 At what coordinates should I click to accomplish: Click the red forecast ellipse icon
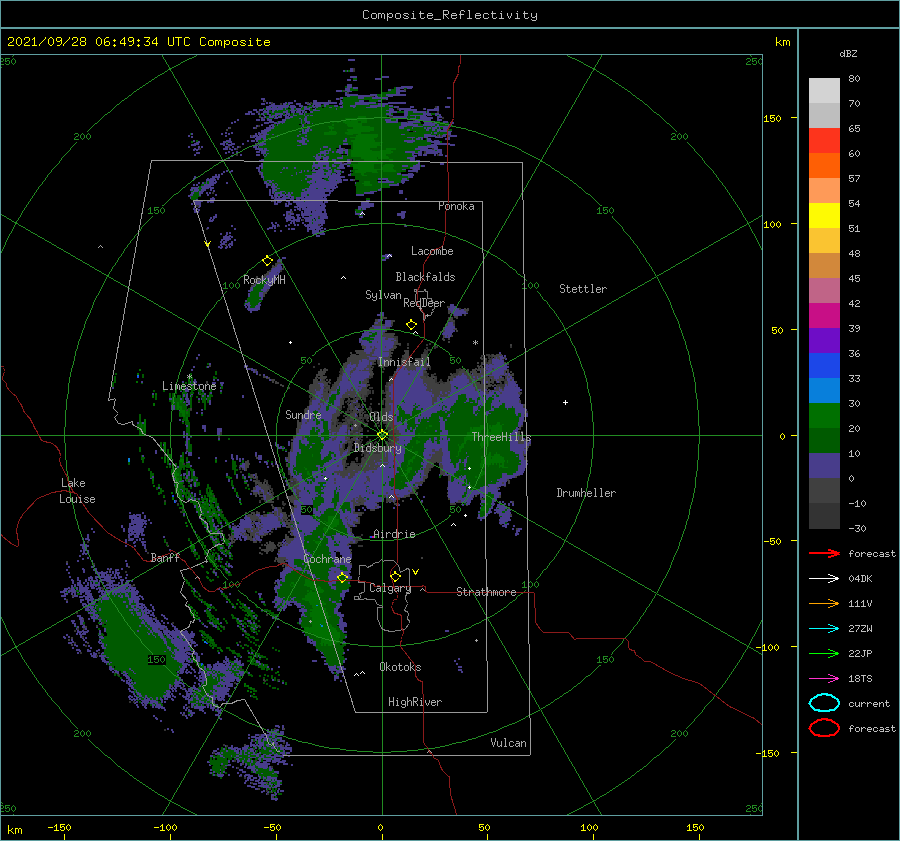824,728
